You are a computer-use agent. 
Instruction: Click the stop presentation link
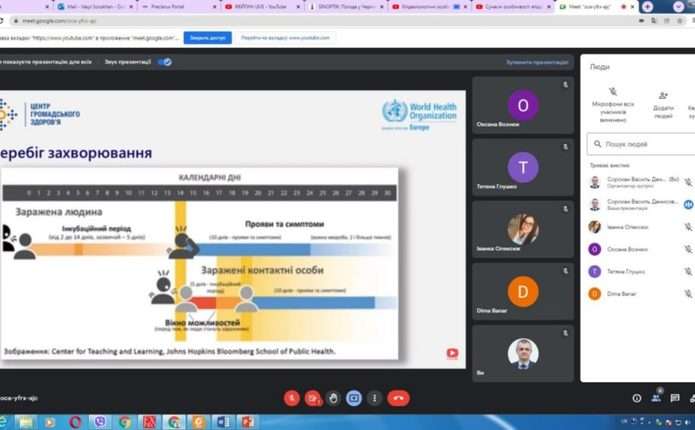point(536,62)
